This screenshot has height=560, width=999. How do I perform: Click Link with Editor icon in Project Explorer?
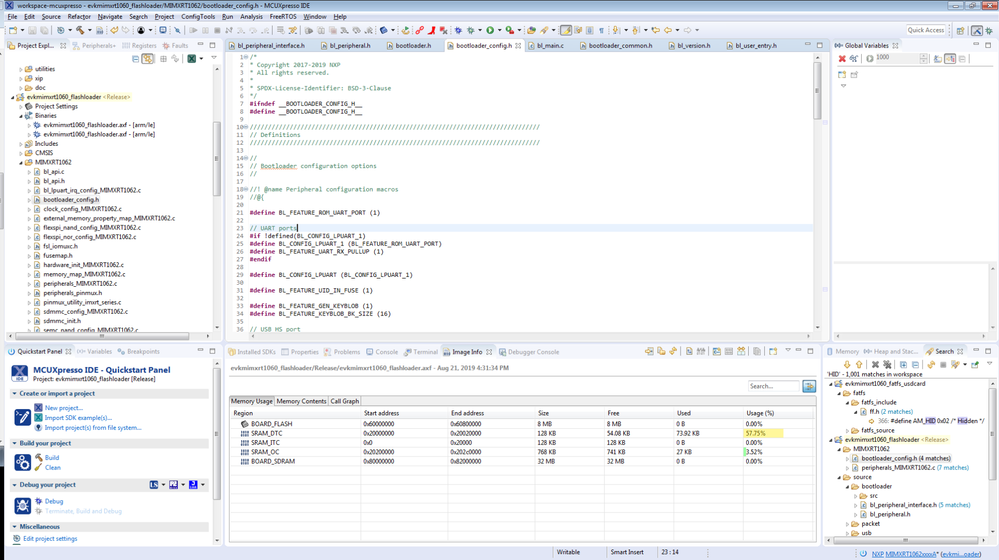(x=148, y=59)
